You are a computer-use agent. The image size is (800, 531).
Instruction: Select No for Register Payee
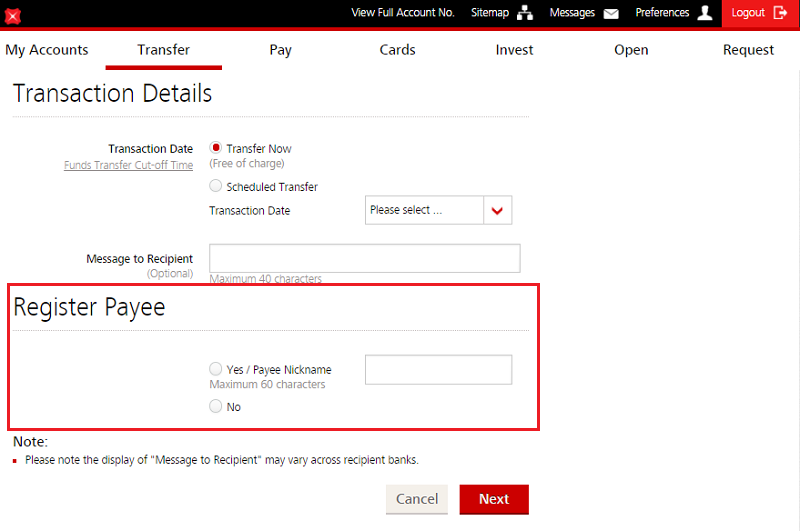tap(216, 406)
